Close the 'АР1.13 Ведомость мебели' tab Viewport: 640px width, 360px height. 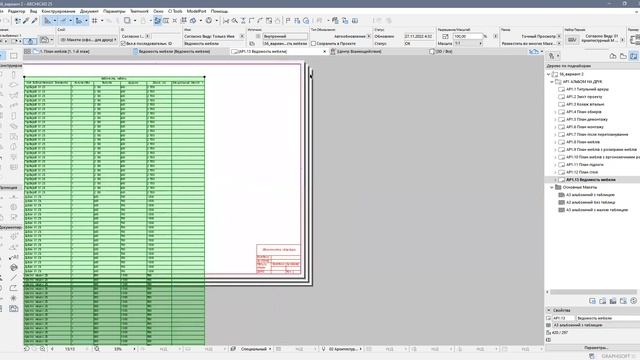324,51
